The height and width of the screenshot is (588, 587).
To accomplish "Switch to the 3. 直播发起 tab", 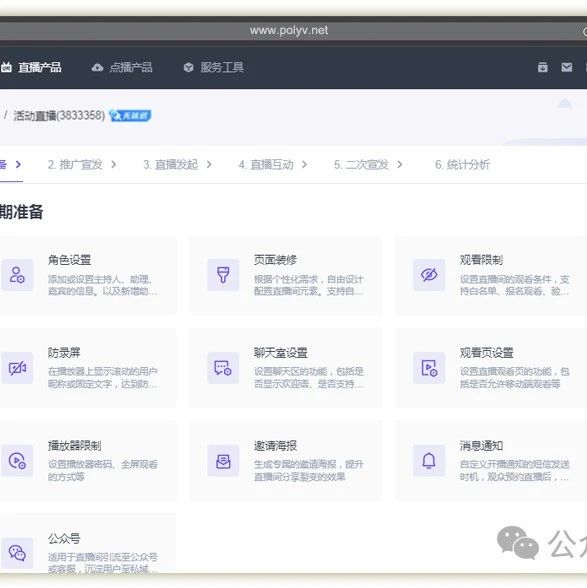I will click(x=171, y=165).
